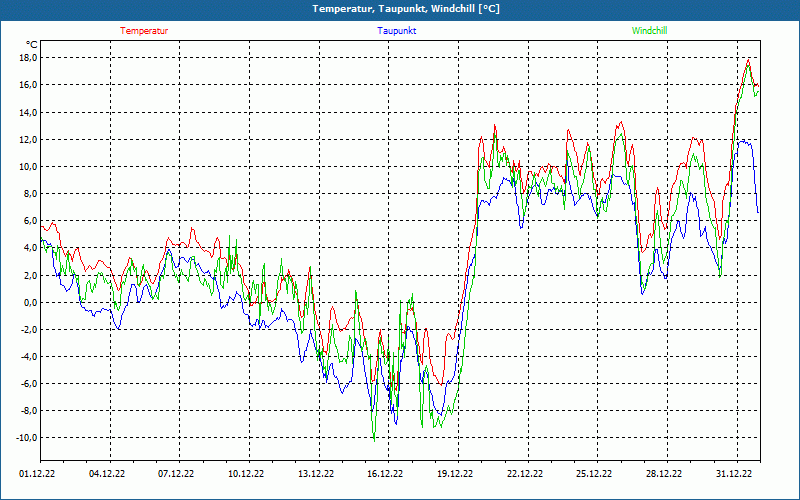The width and height of the screenshot is (800, 500).
Task: Select the -8,0 y-axis value
Action: [x=28, y=410]
